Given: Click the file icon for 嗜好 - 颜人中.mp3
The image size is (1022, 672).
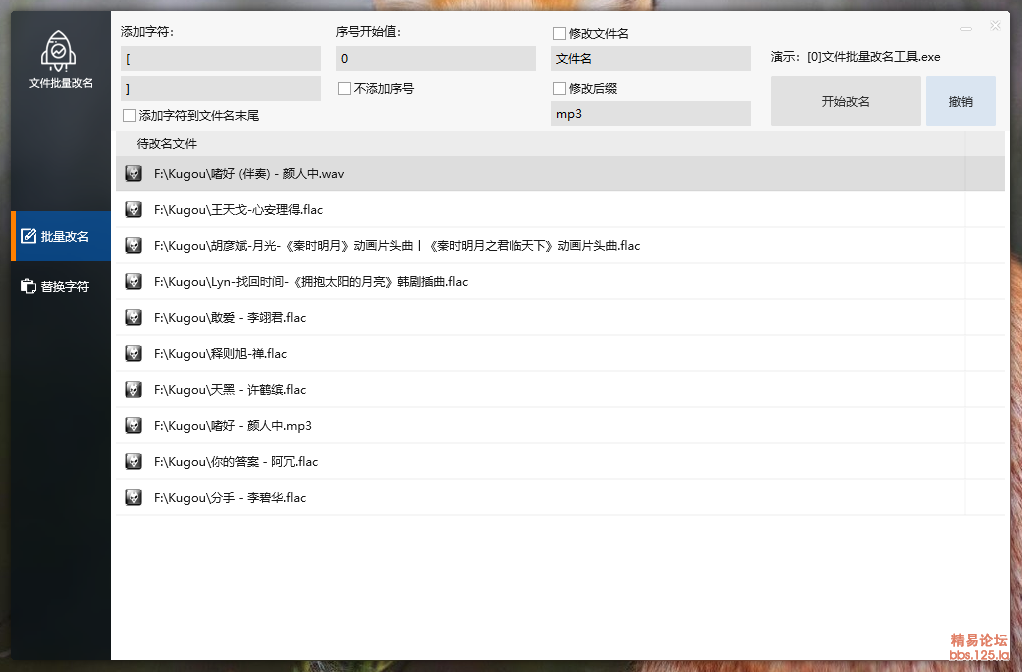Looking at the screenshot, I should 134,426.
